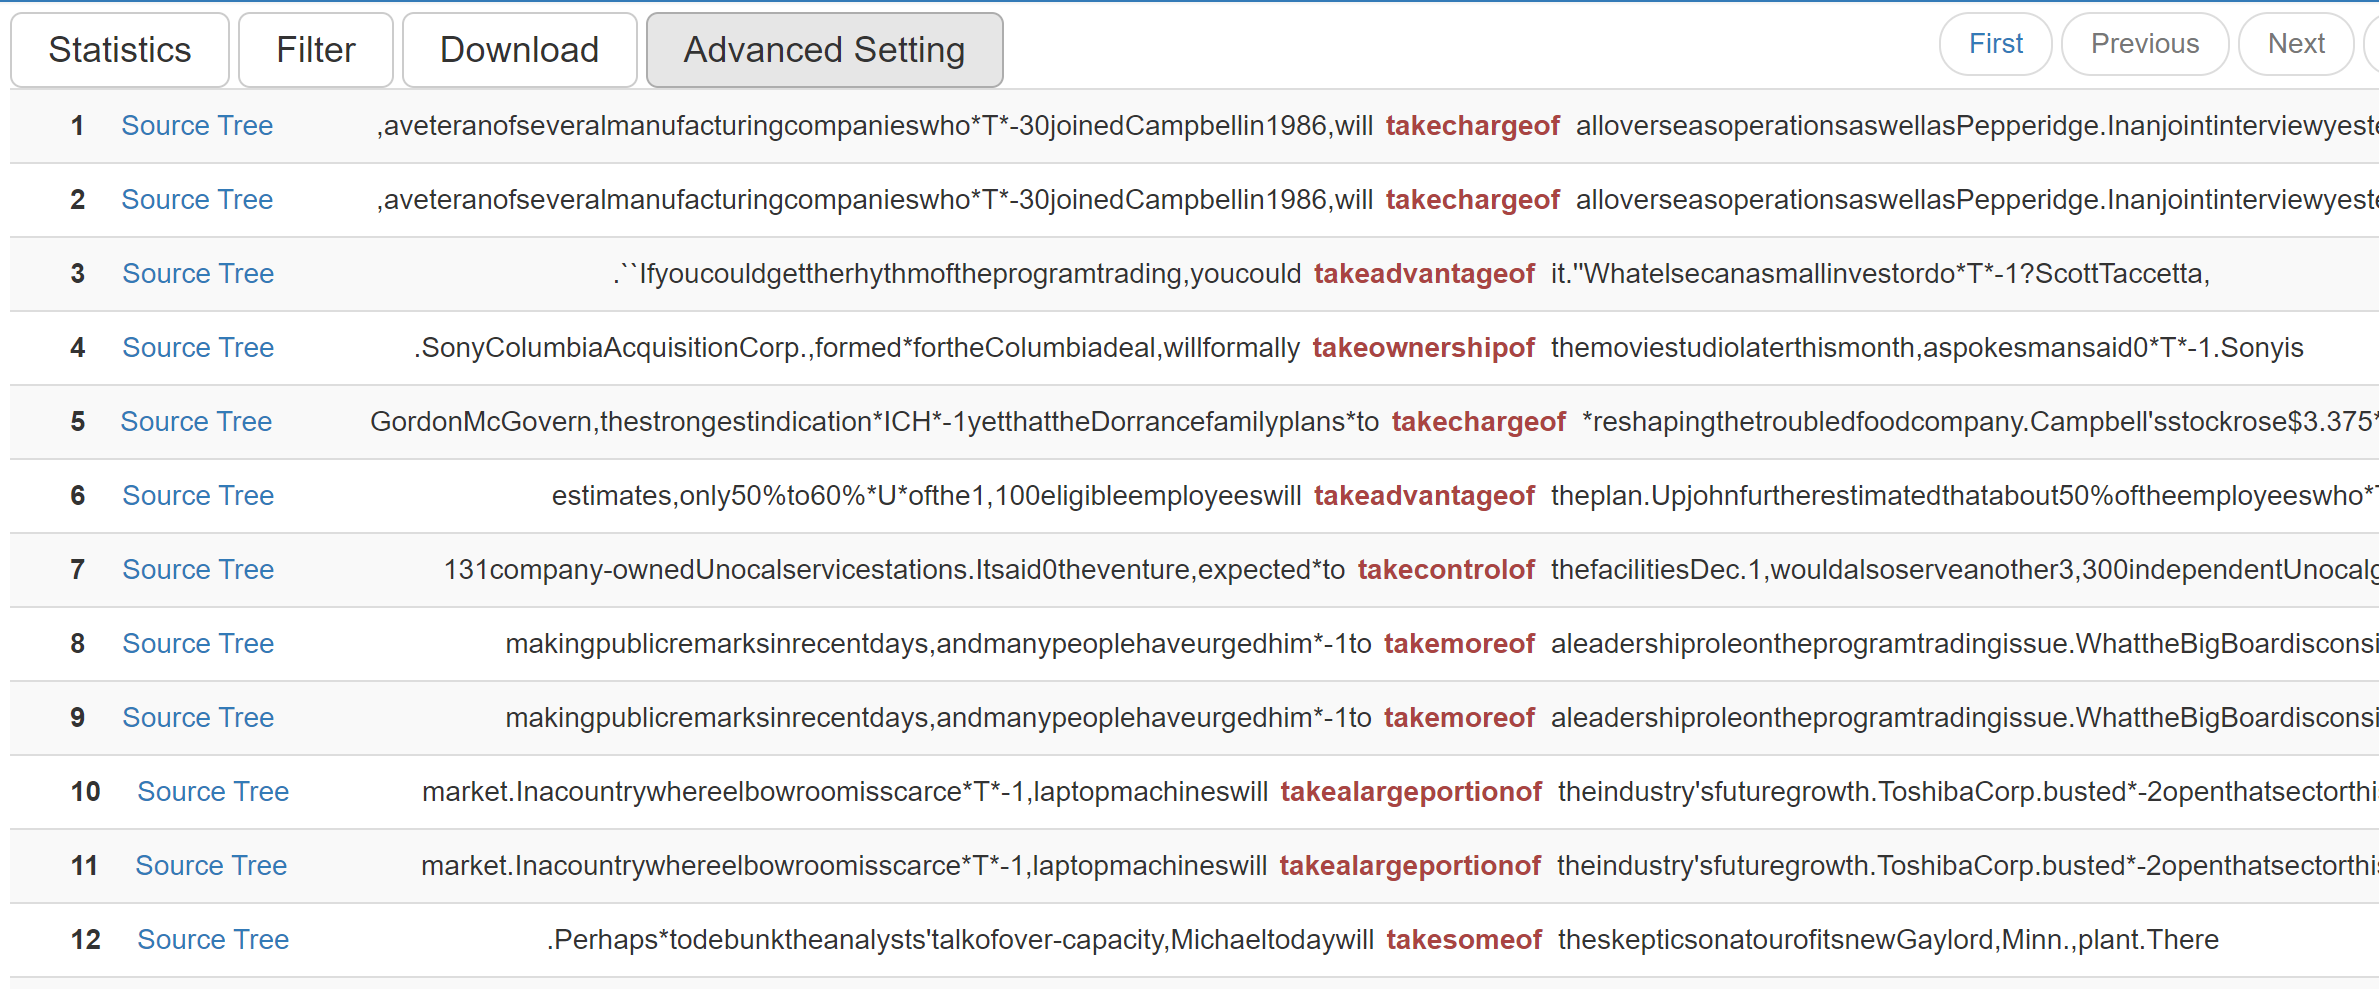Open the Statistics panel
This screenshot has height=989, width=2379.
pyautogui.click(x=119, y=50)
